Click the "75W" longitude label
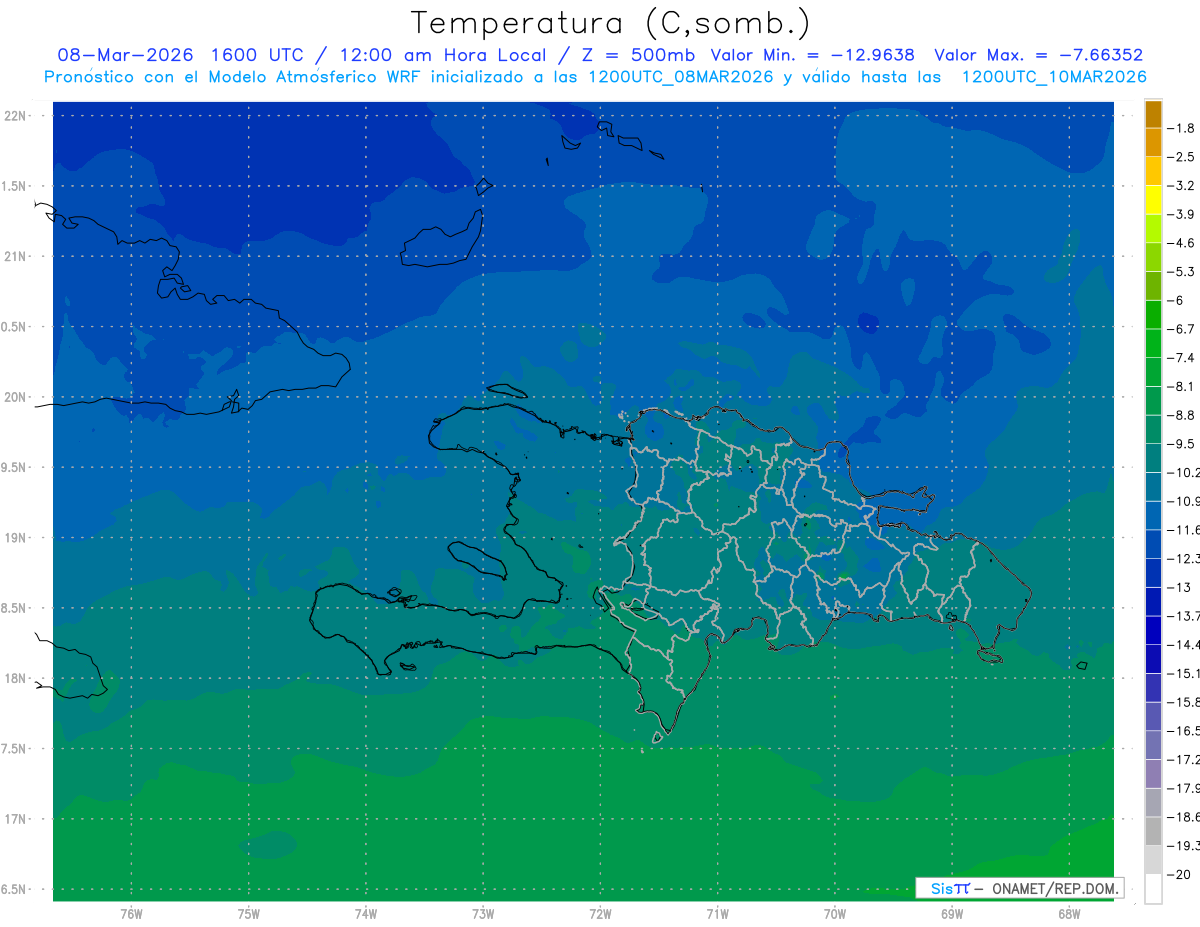 (249, 914)
